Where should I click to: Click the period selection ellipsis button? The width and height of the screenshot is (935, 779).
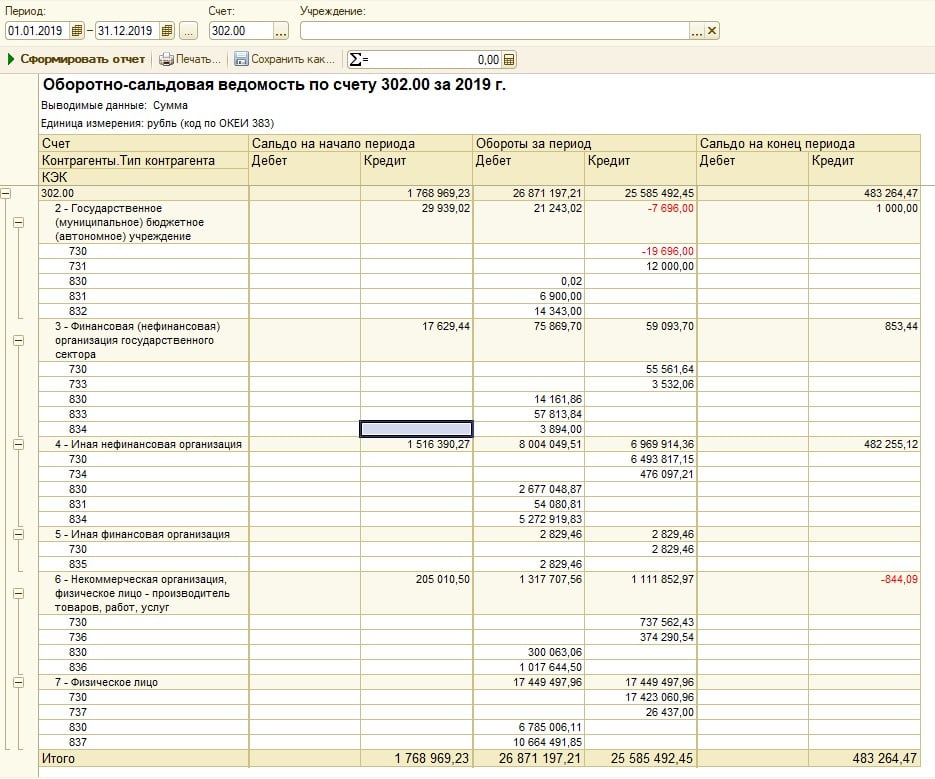coord(188,31)
